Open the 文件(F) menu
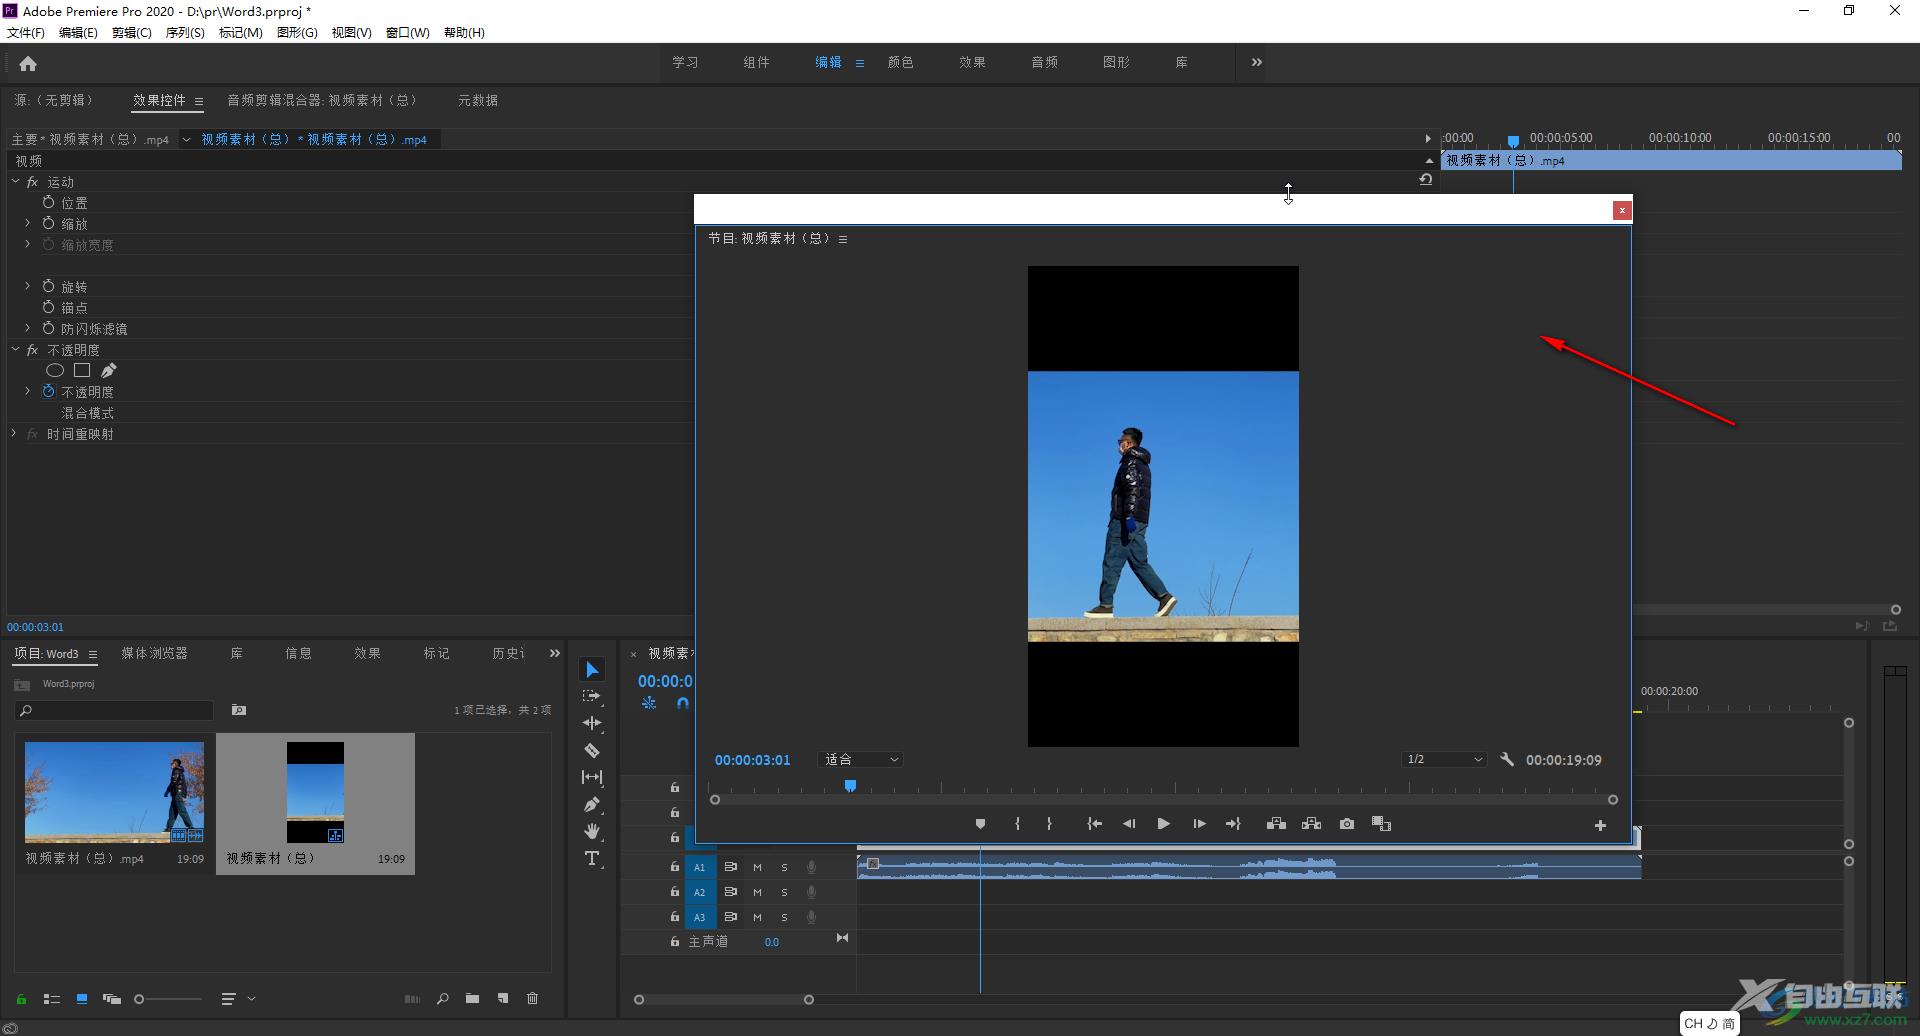Screen dimensions: 1920x1036 pyautogui.click(x=26, y=33)
